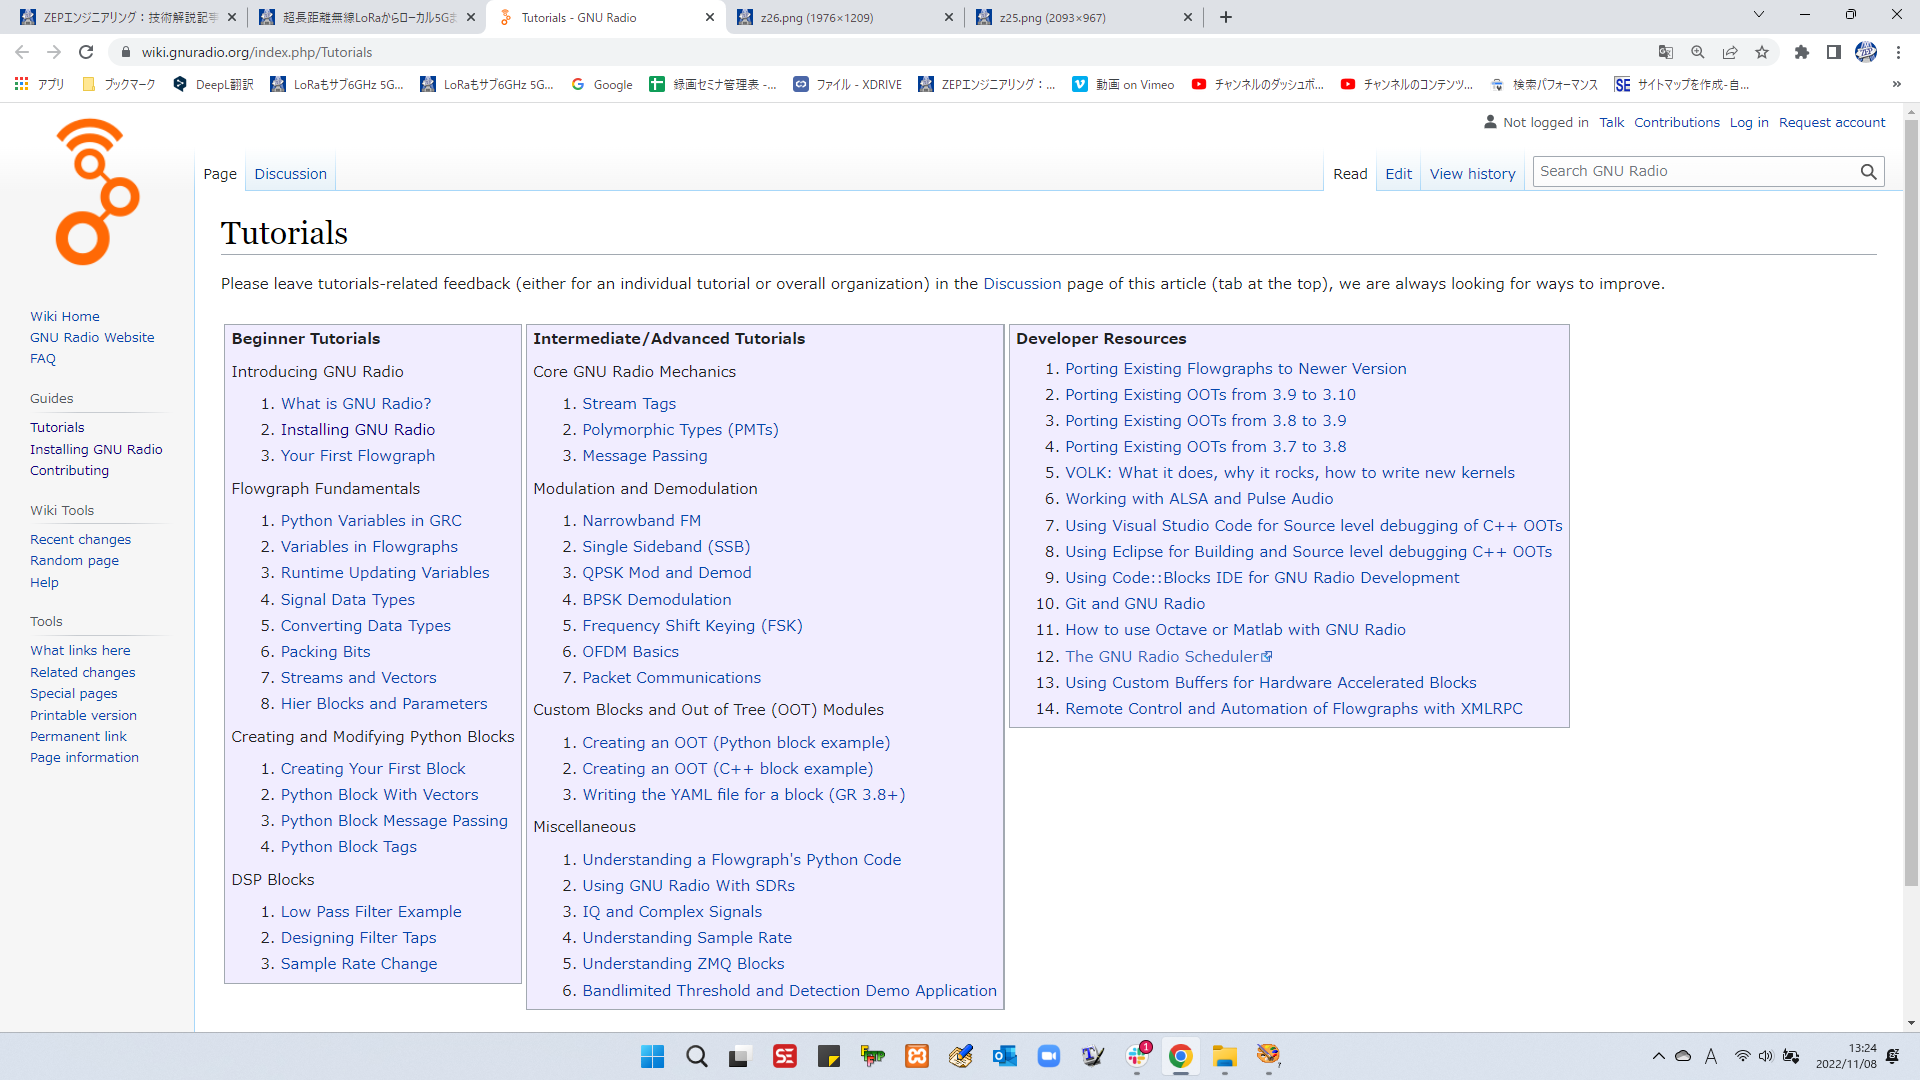Click the page's vertical scrollbar

1911,500
